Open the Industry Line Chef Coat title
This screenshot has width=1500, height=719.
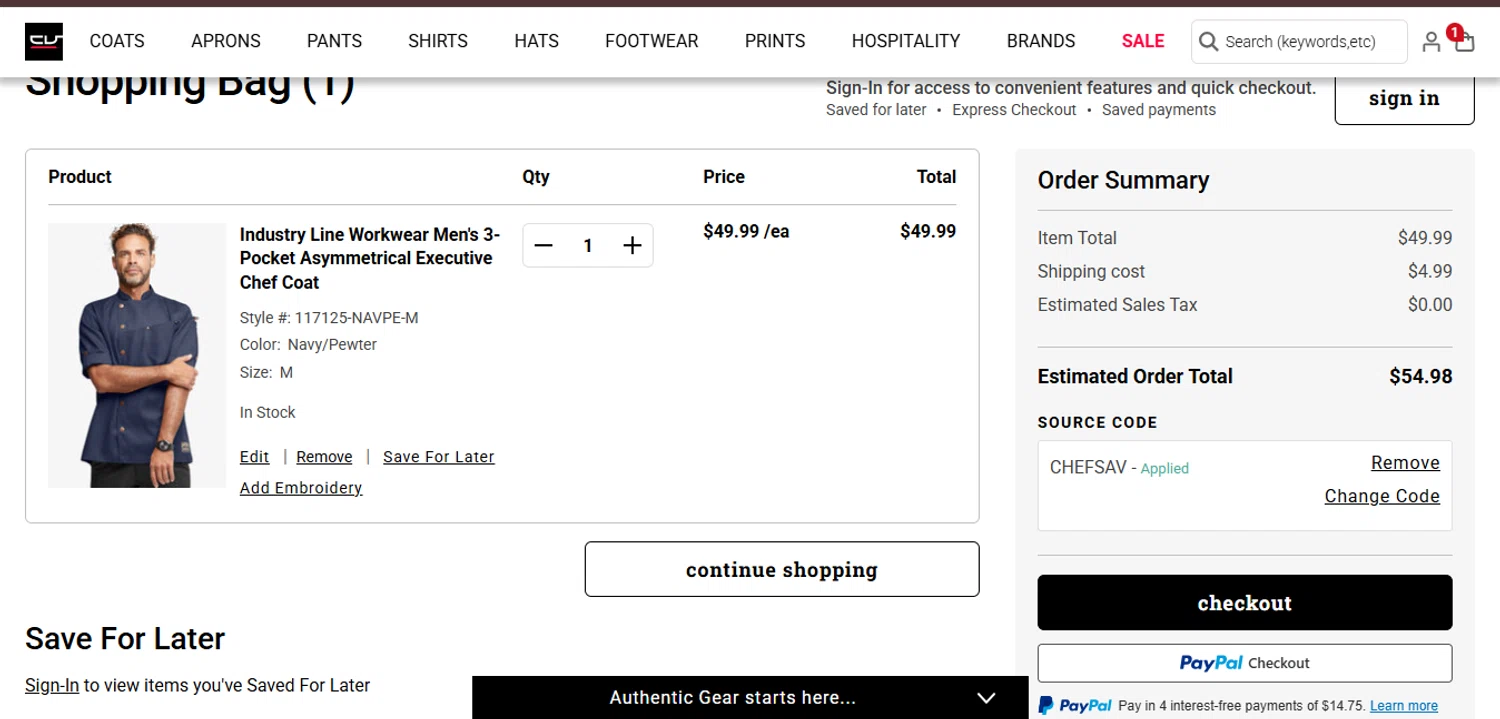[370, 258]
